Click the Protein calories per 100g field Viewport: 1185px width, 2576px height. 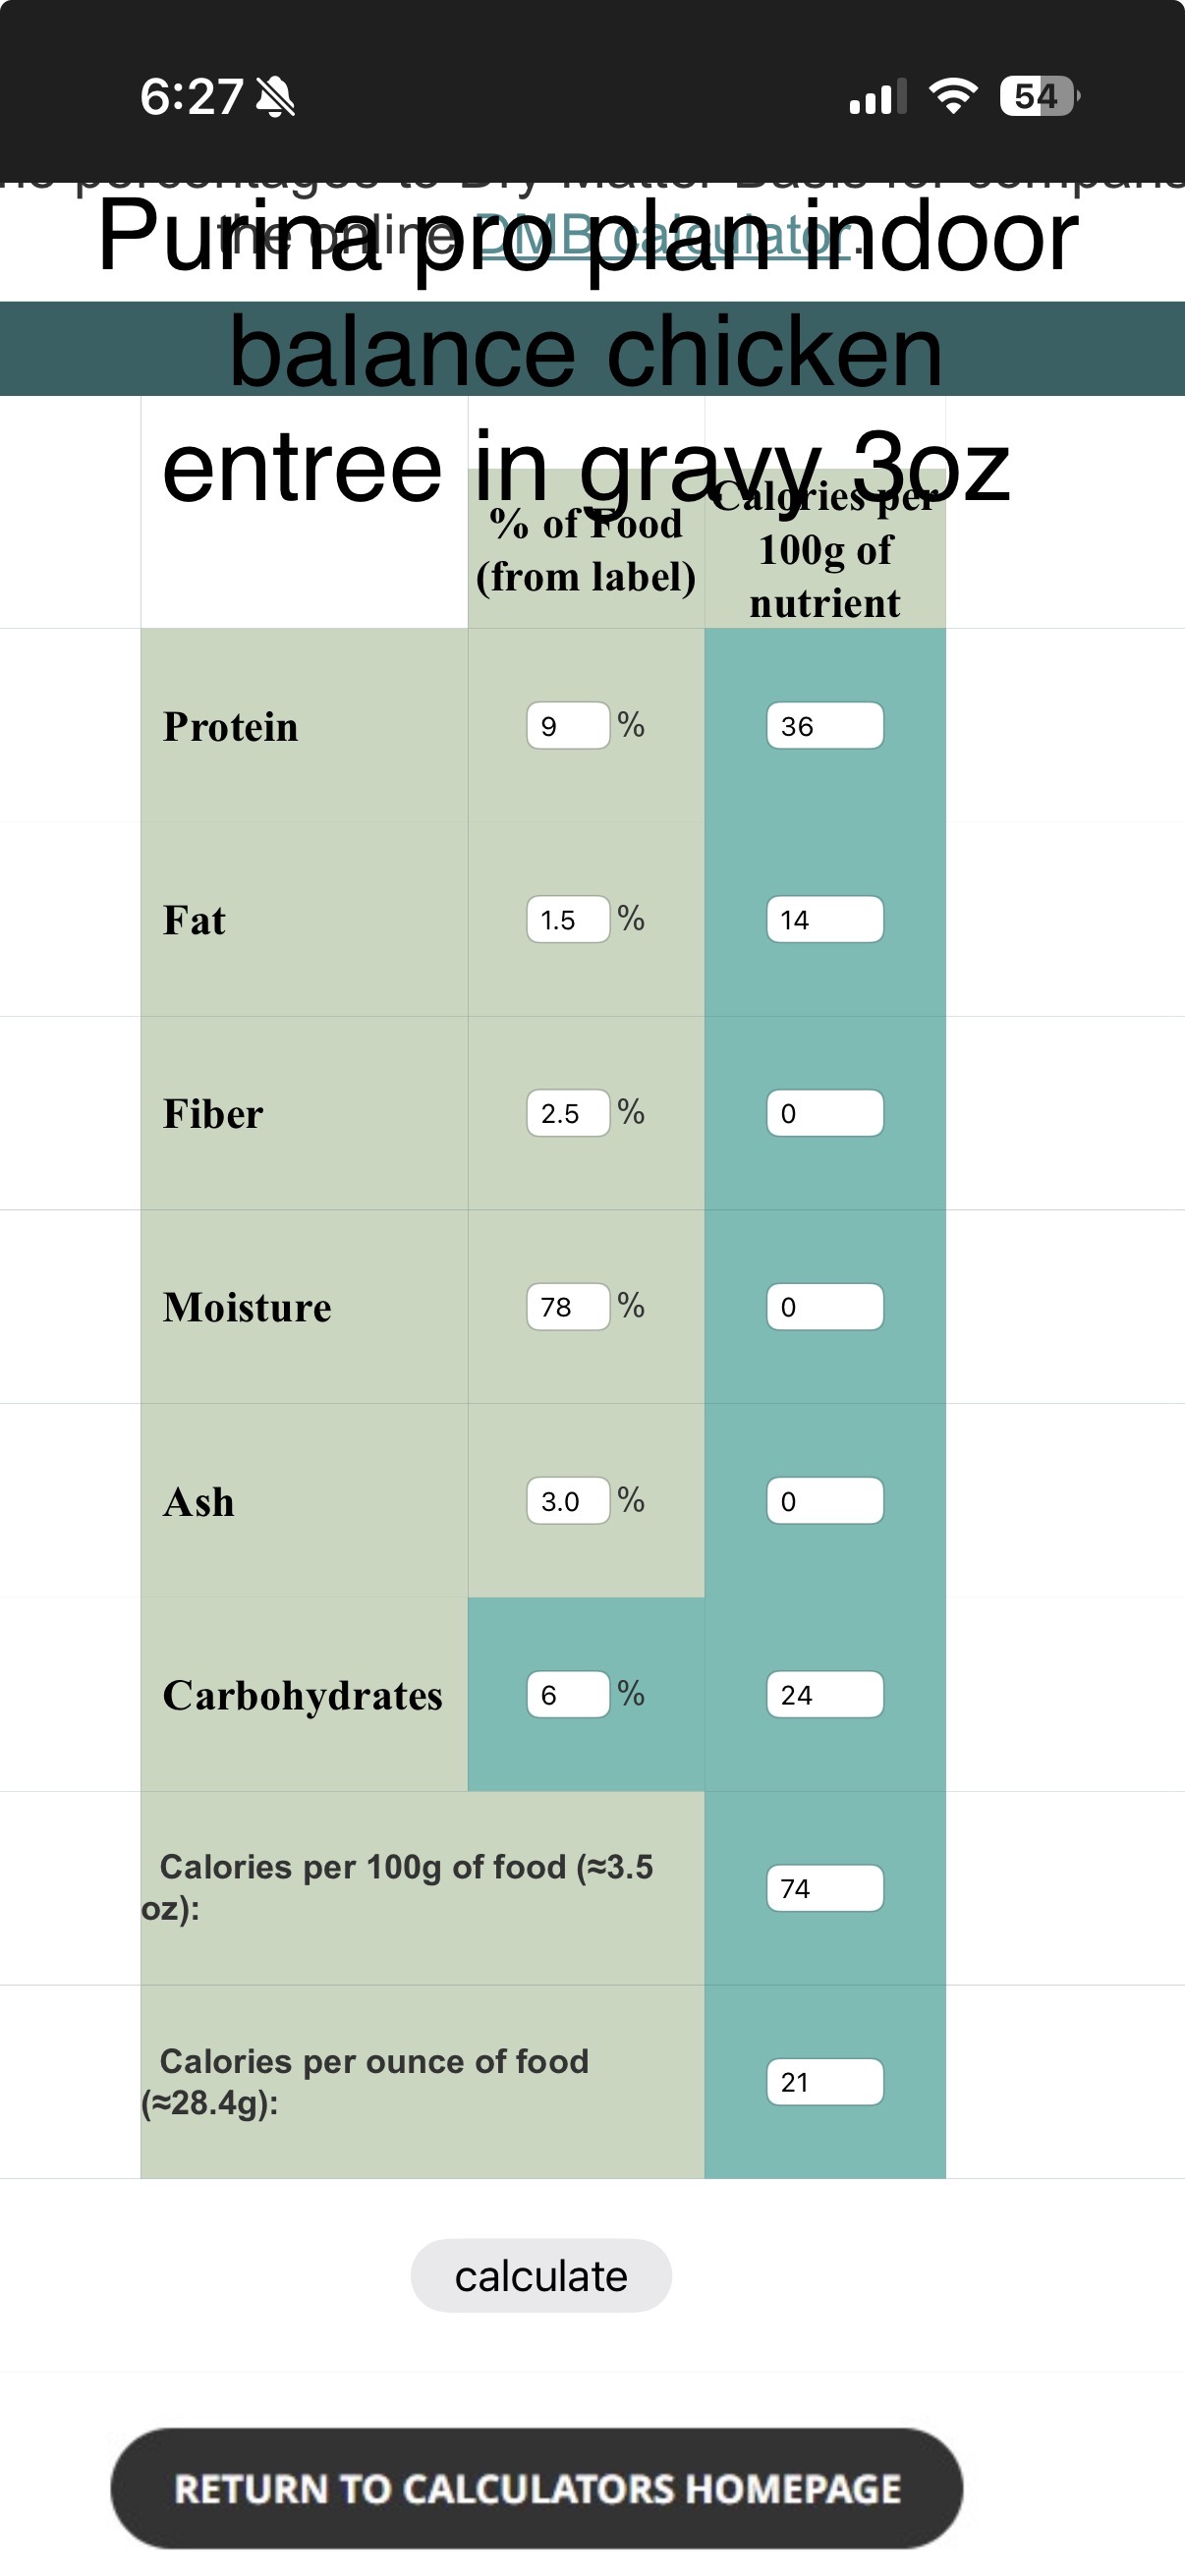(x=825, y=726)
